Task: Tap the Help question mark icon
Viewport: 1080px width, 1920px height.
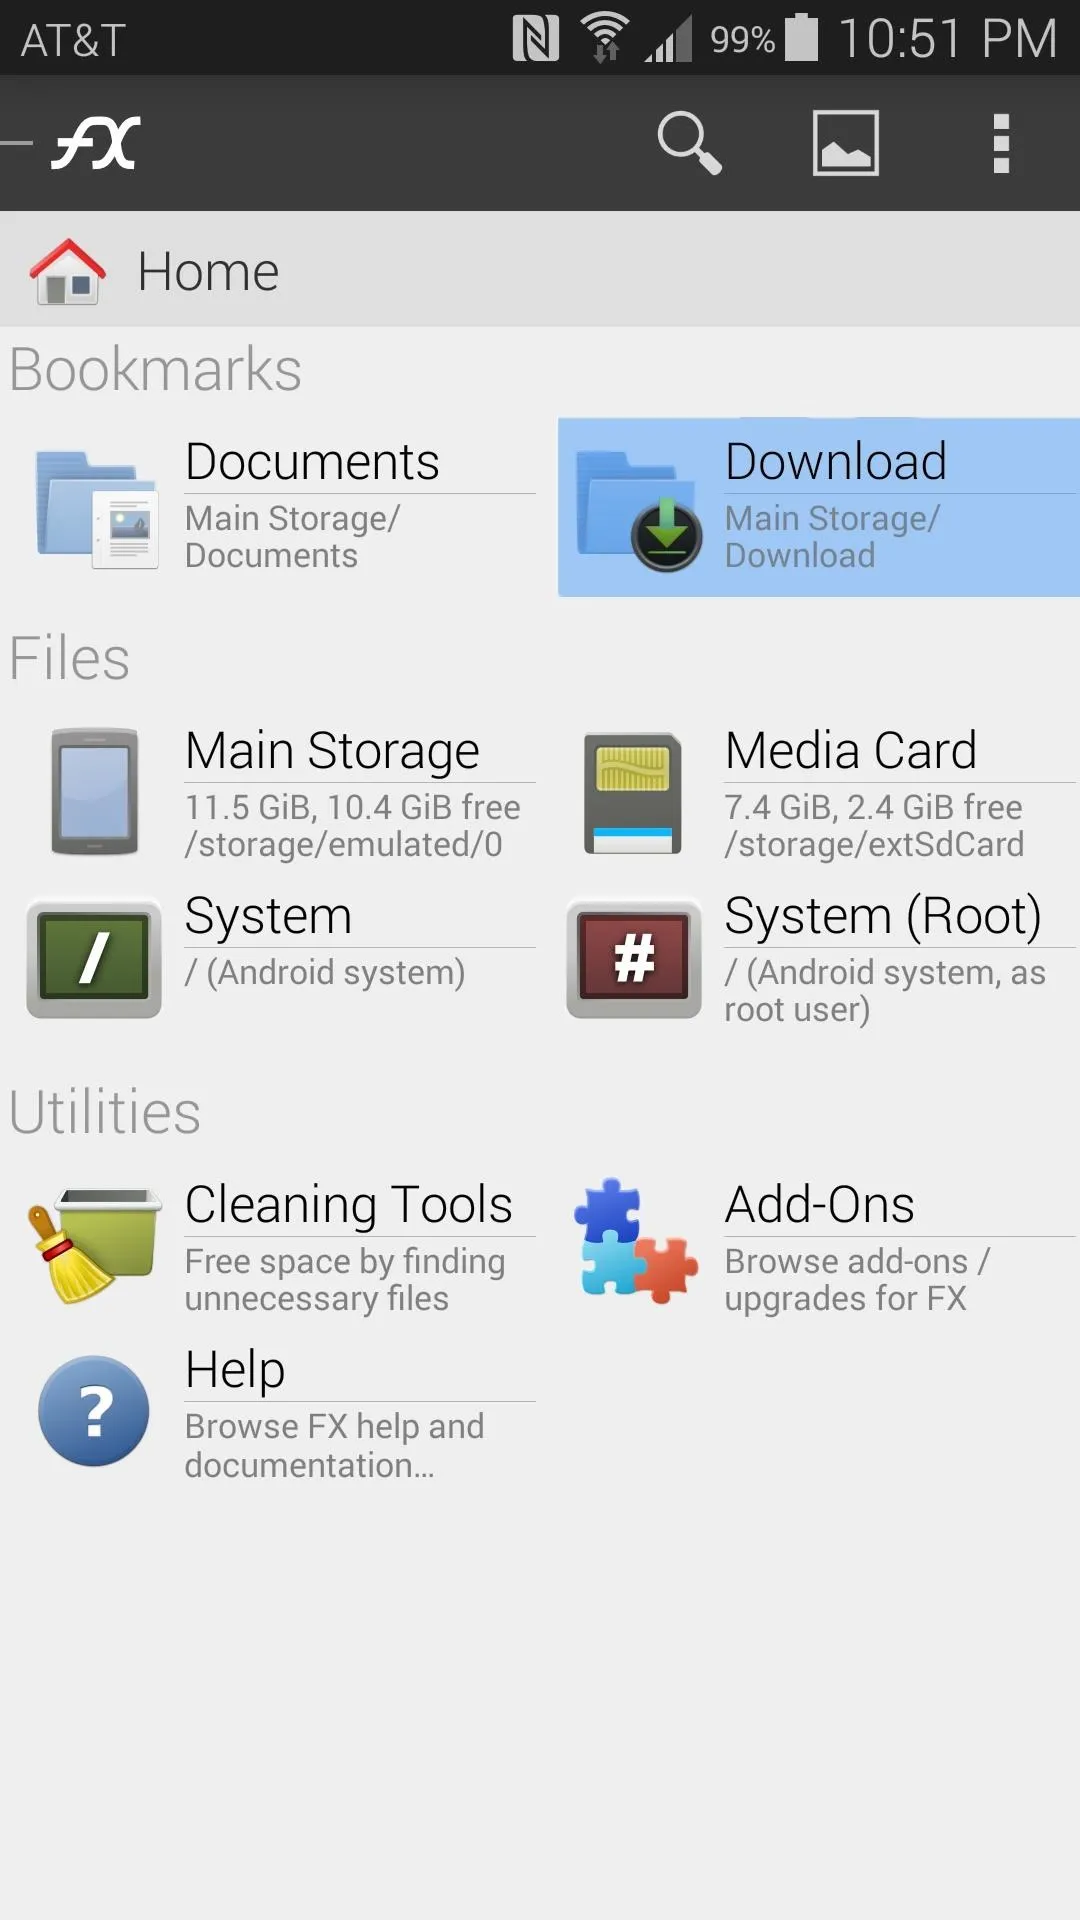Action: [x=94, y=1411]
